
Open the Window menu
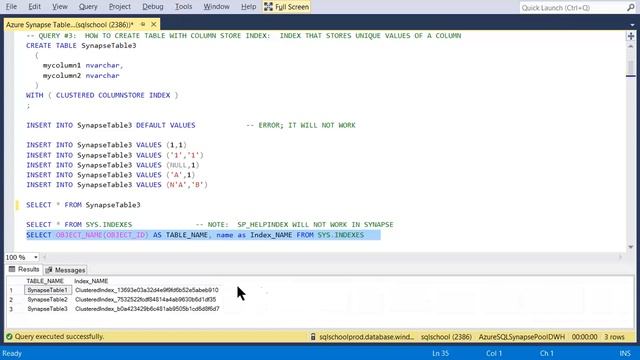tap(216, 7)
